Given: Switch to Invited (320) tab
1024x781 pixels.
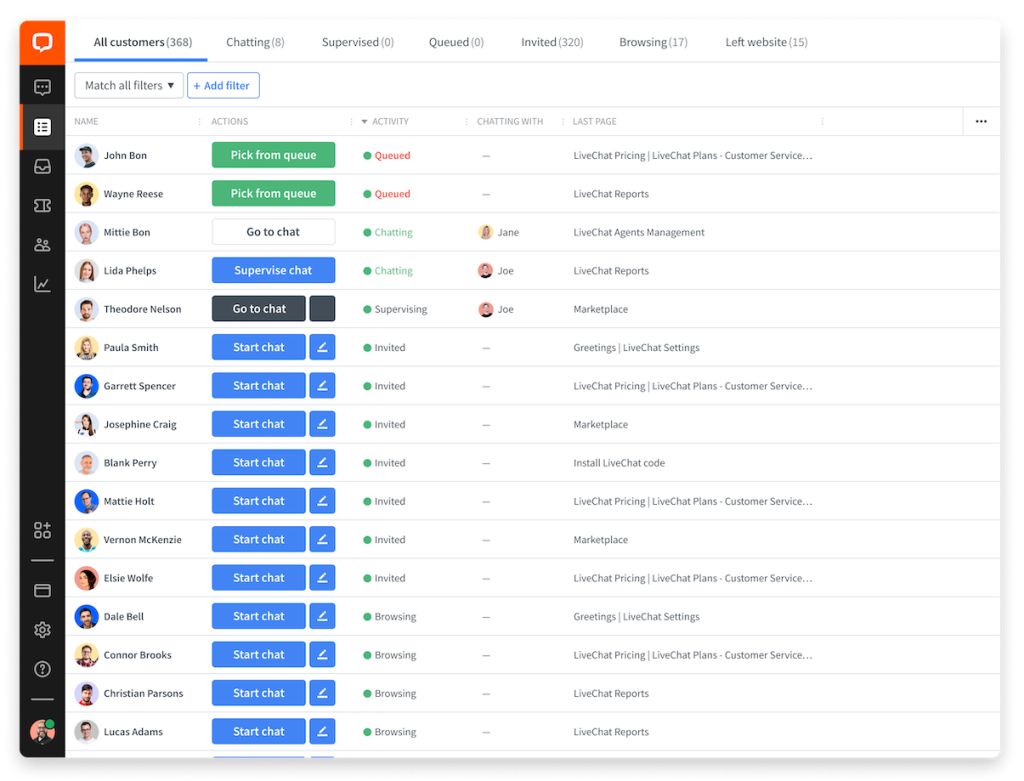Looking at the screenshot, I should (552, 42).
